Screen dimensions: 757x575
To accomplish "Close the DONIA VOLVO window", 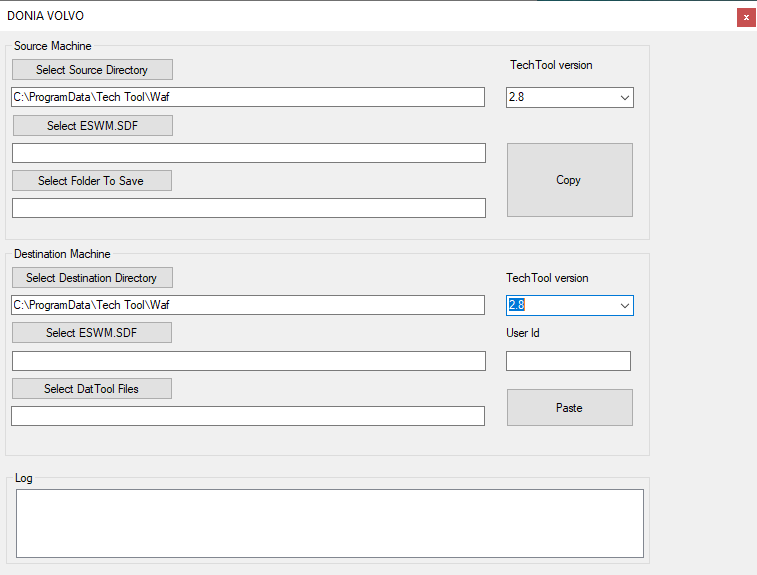I will pyautogui.click(x=746, y=17).
